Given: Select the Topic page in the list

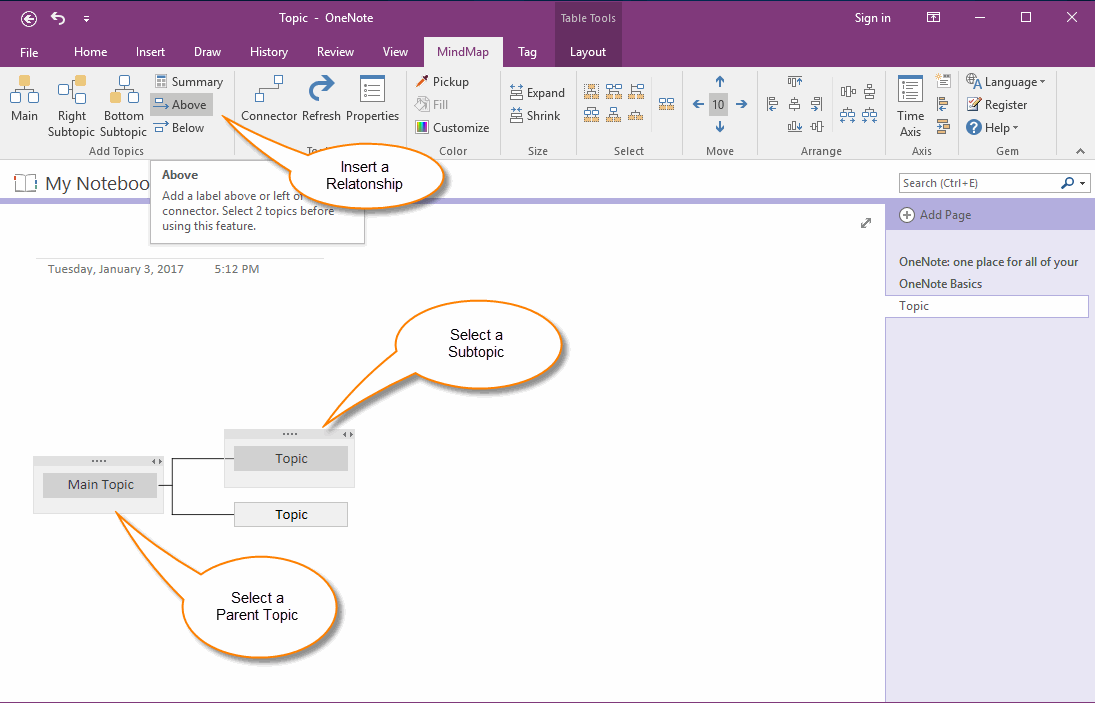Looking at the screenshot, I should tap(987, 306).
